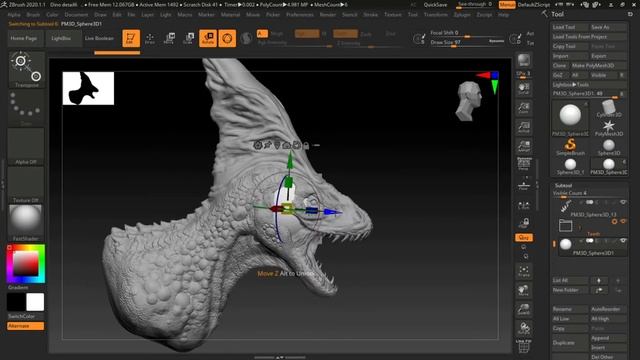Open the Home Page tab
The image size is (640, 360).
pyautogui.click(x=24, y=38)
